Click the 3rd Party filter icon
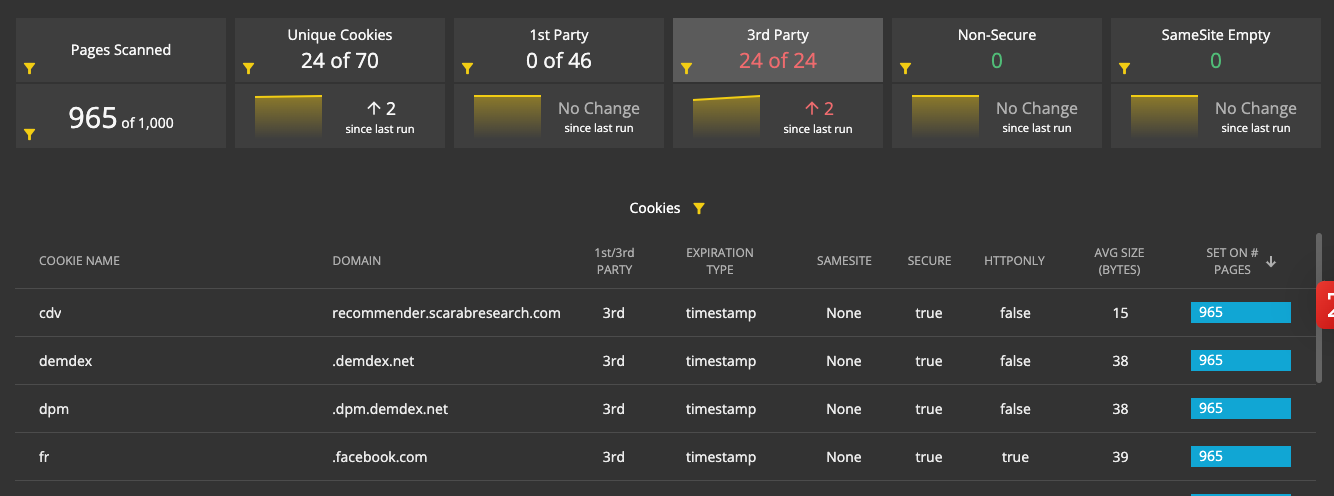Screen dimensions: 1334x496 [x=687, y=68]
